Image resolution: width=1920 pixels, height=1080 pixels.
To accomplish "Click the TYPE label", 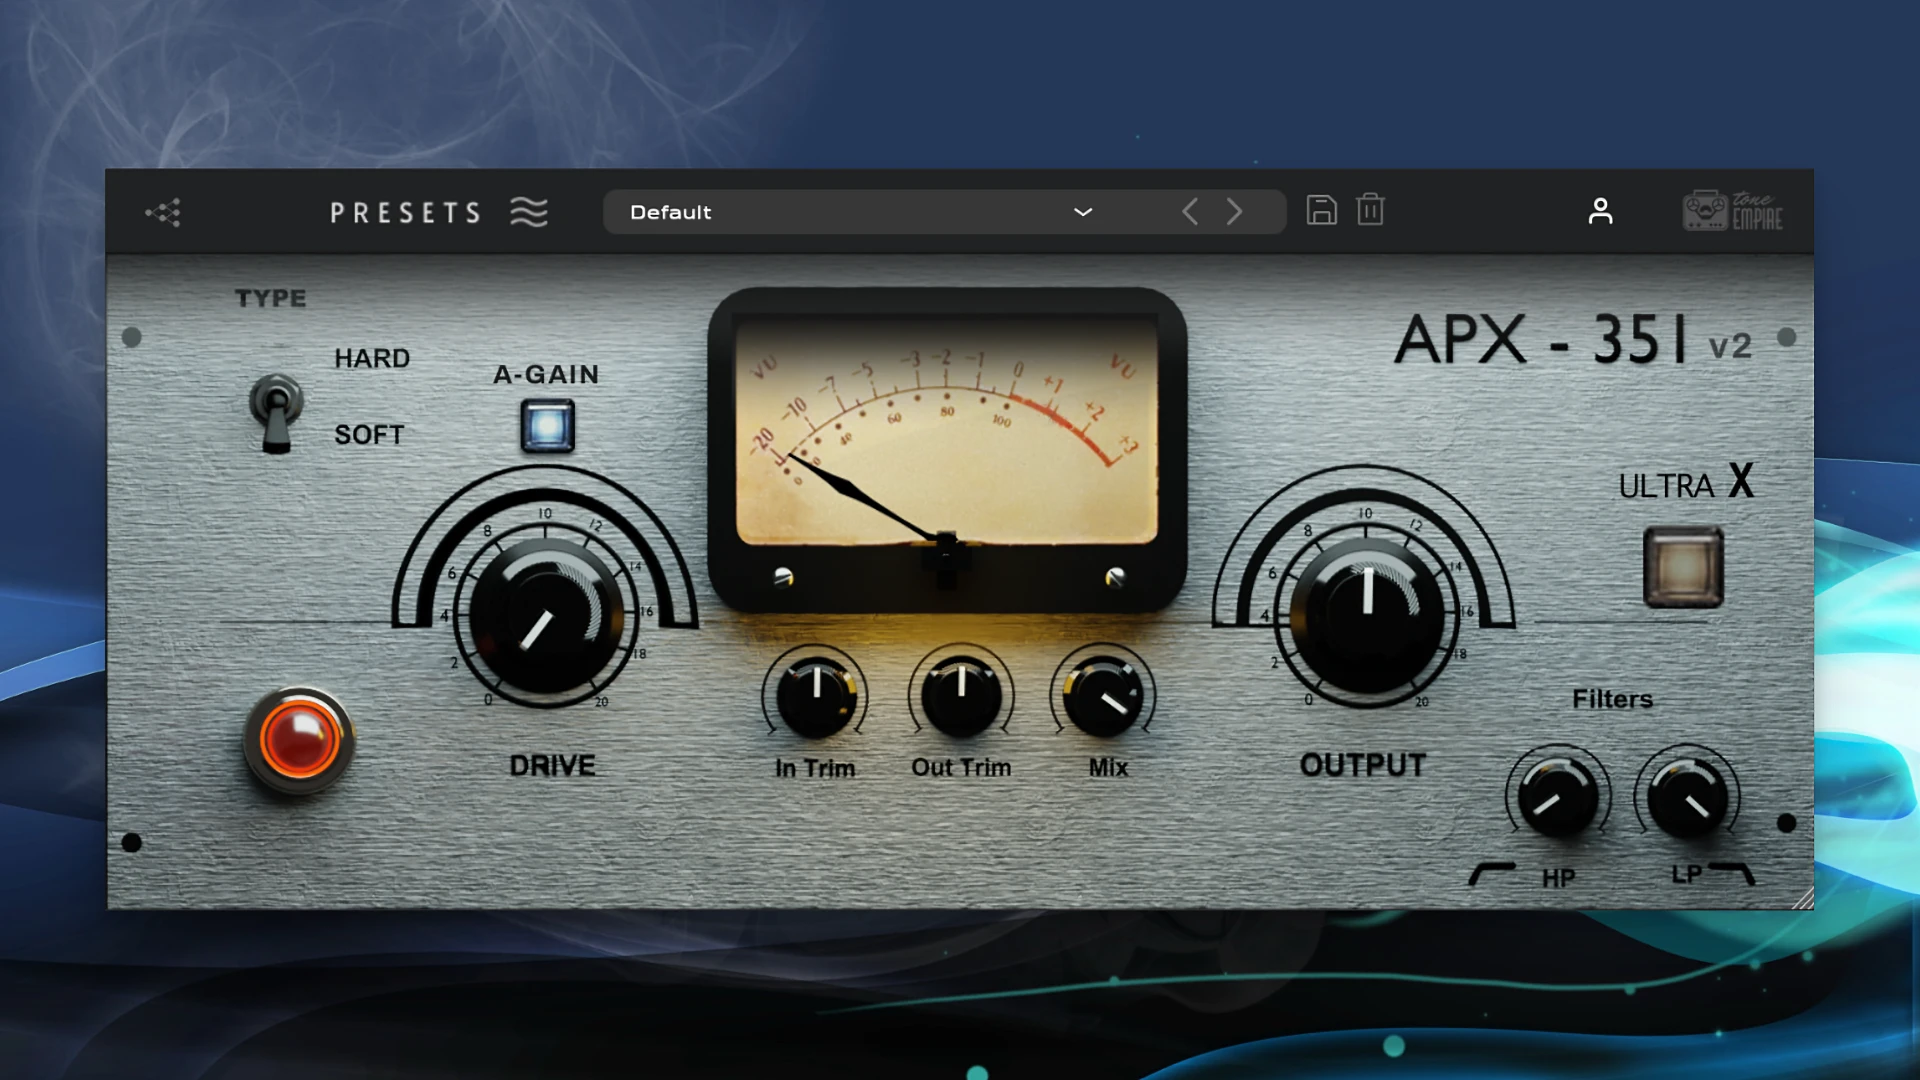I will 270,298.
